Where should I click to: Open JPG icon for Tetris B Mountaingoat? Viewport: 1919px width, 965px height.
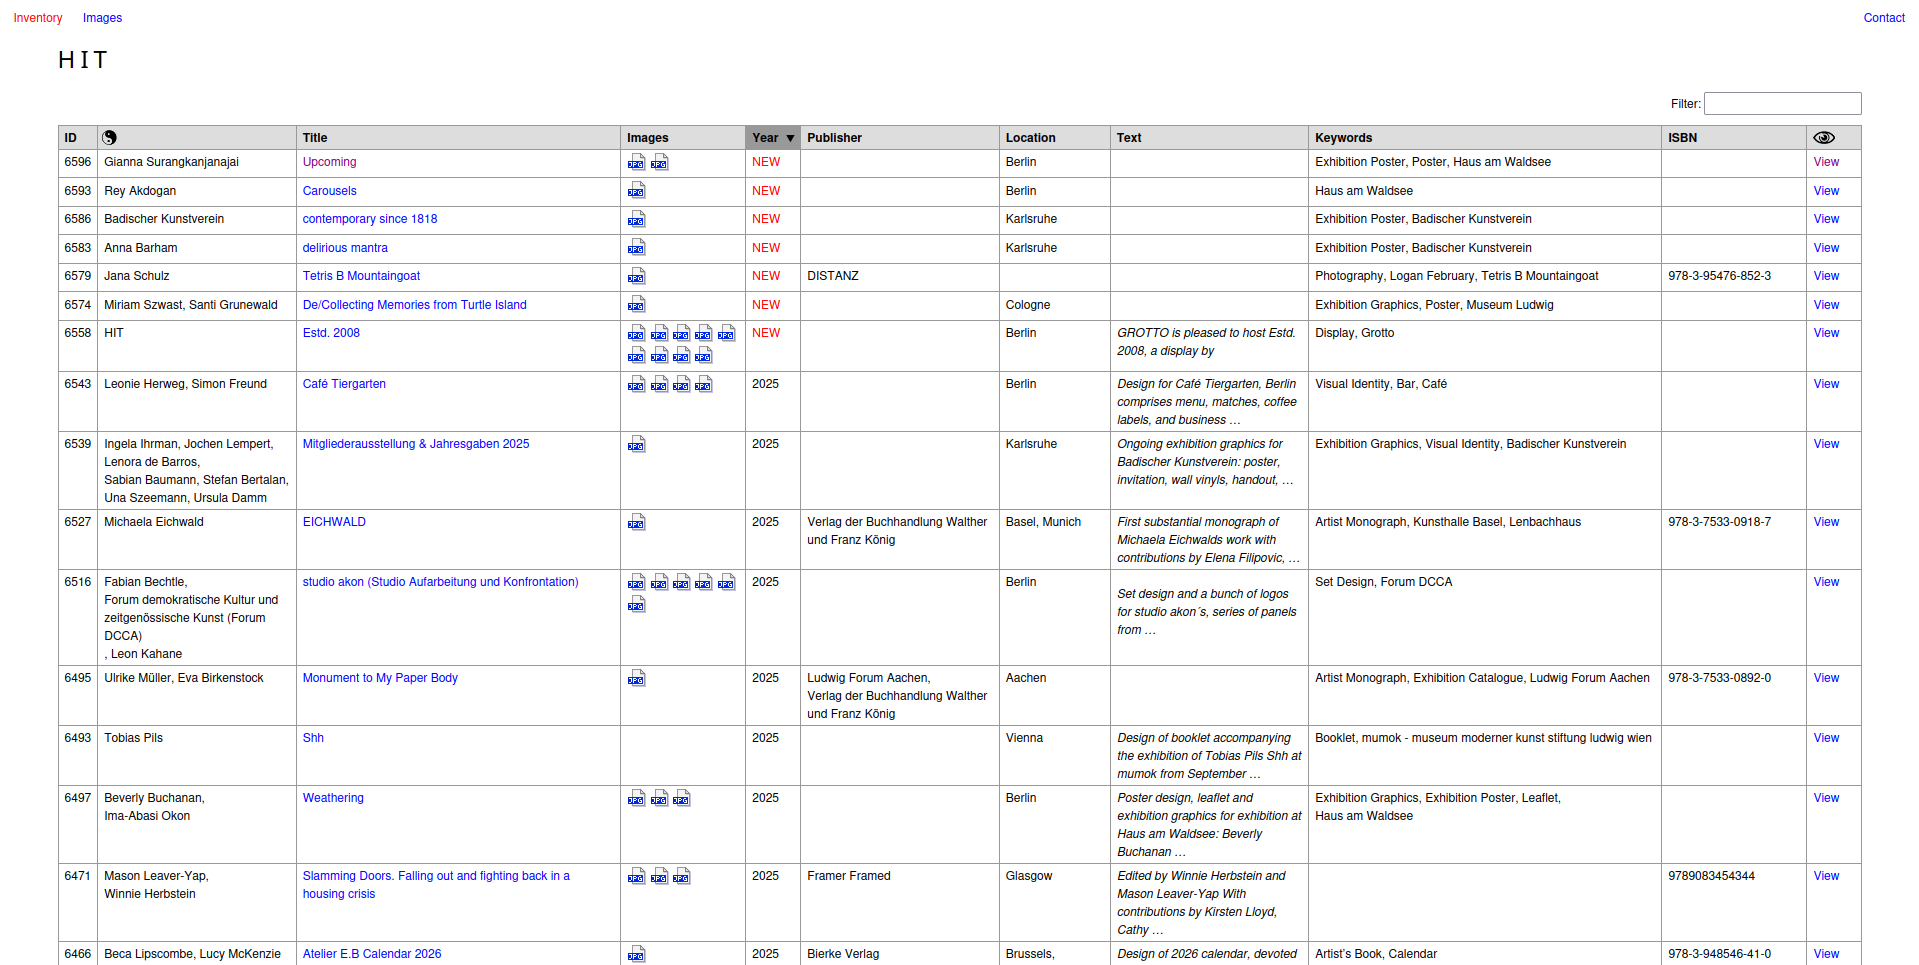tap(636, 276)
